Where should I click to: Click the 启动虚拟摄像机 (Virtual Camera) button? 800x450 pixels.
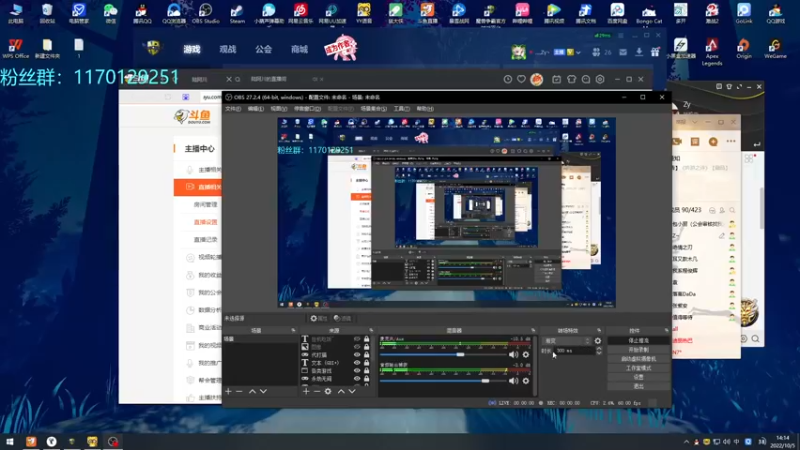click(638, 359)
